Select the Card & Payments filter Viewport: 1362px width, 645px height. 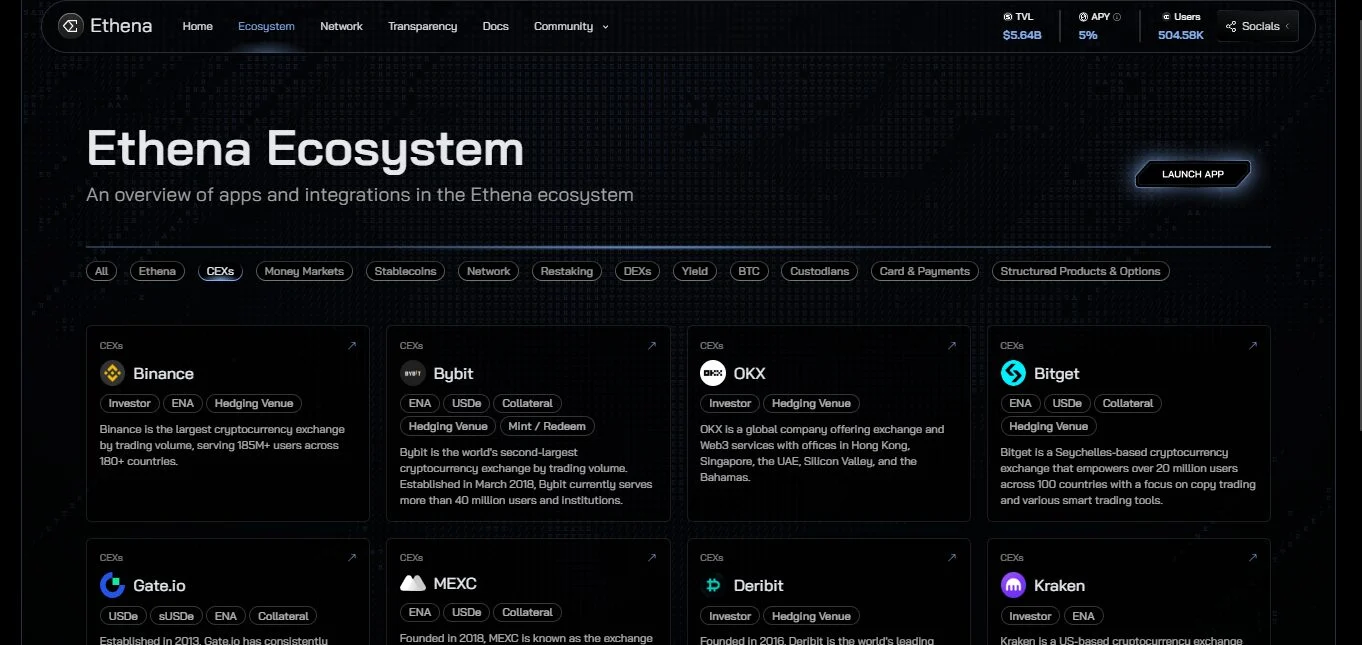coord(925,271)
